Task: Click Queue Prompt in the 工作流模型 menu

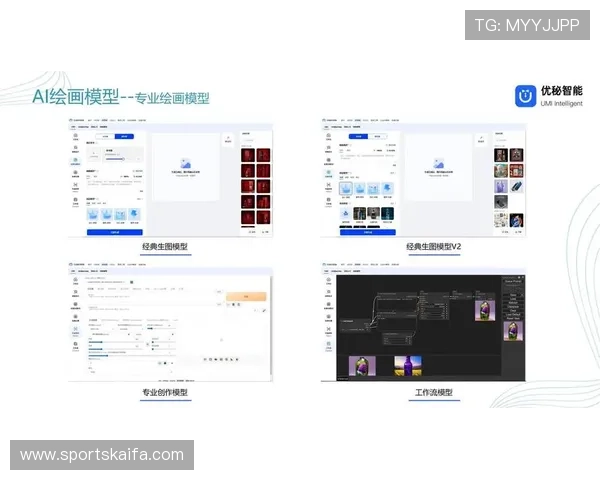Action: [x=513, y=281]
